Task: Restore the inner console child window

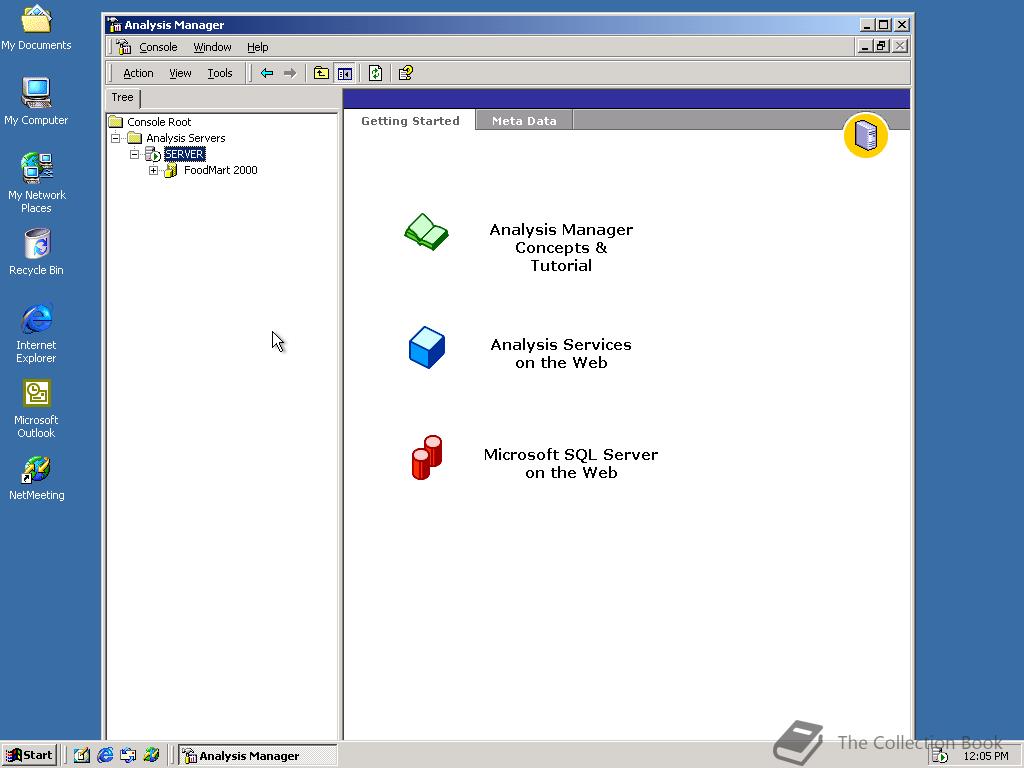Action: coord(882,46)
